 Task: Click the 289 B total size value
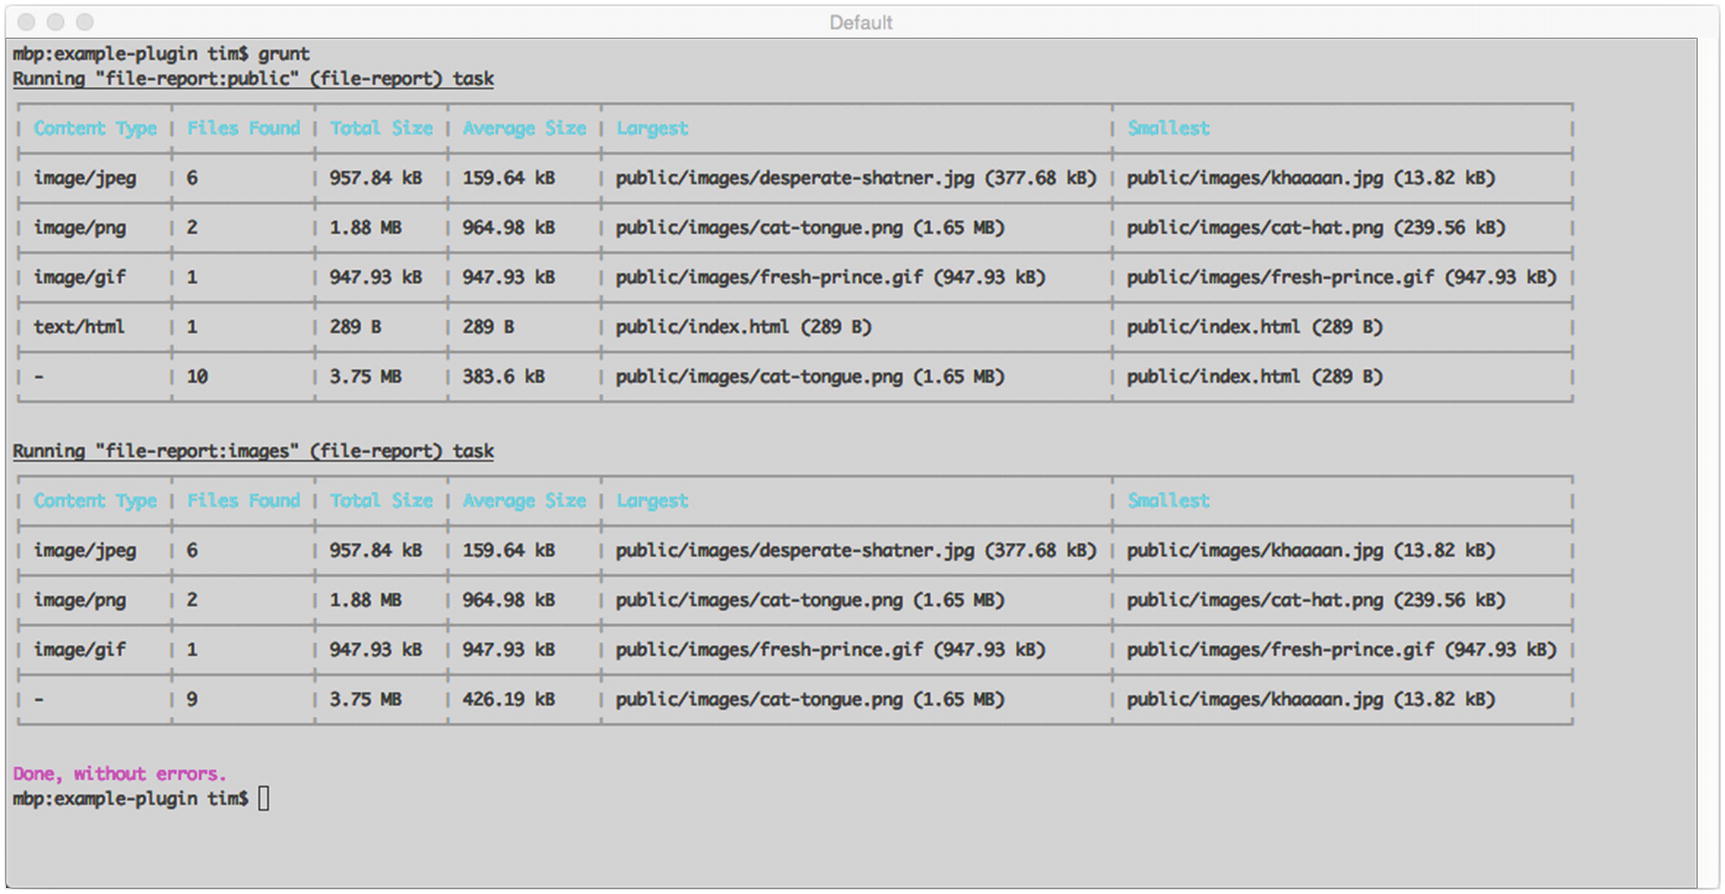(355, 327)
